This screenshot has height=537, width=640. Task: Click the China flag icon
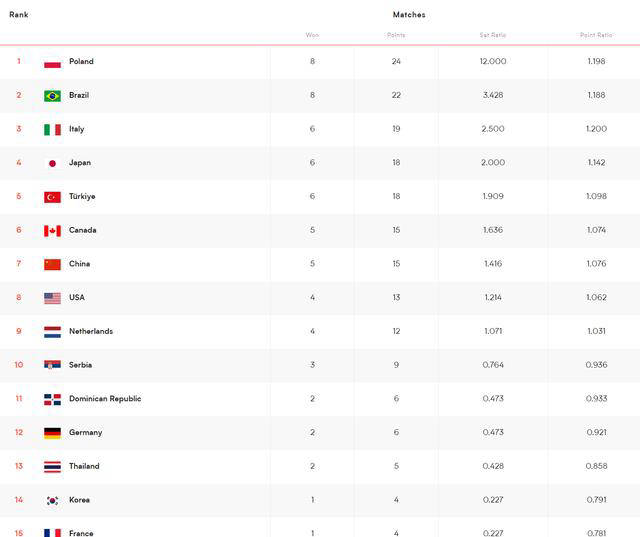click(52, 264)
